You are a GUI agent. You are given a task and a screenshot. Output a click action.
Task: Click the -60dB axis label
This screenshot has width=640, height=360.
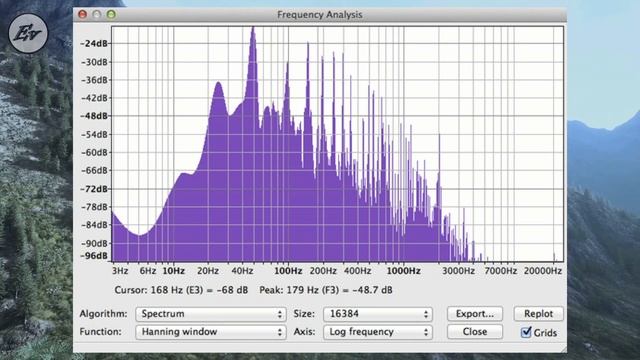94,153
